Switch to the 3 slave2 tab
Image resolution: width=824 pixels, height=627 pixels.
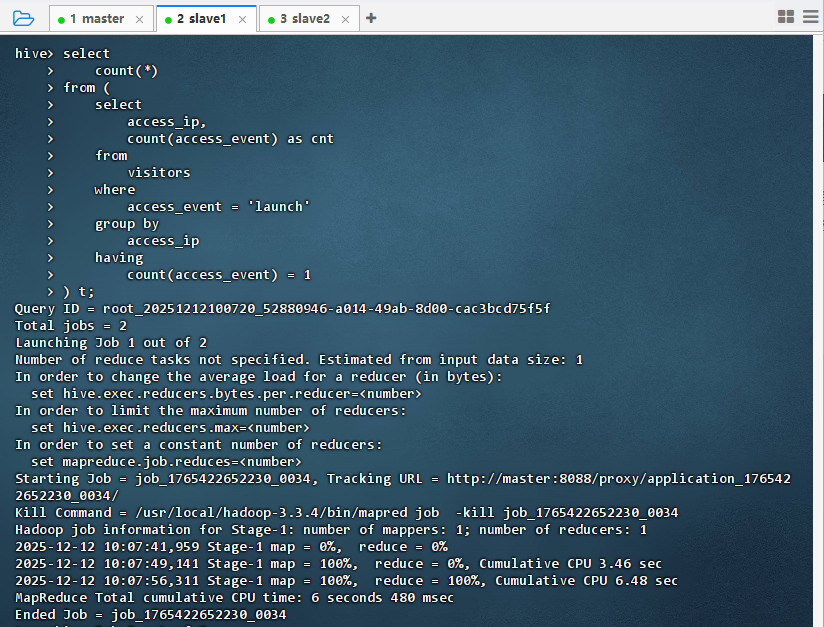click(x=309, y=19)
